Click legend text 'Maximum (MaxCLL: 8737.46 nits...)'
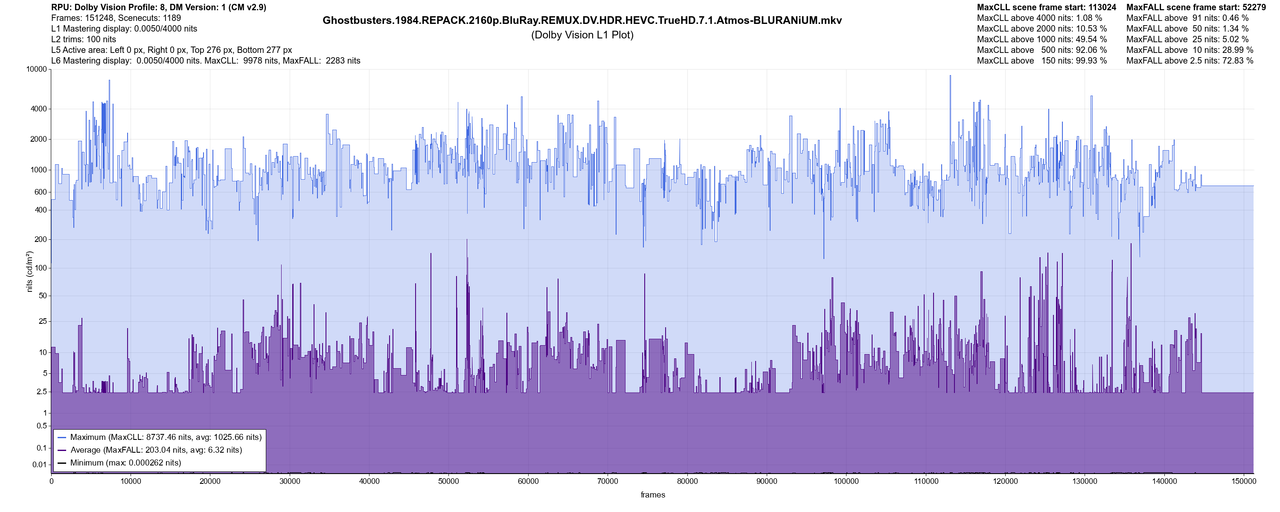 pyautogui.click(x=166, y=438)
